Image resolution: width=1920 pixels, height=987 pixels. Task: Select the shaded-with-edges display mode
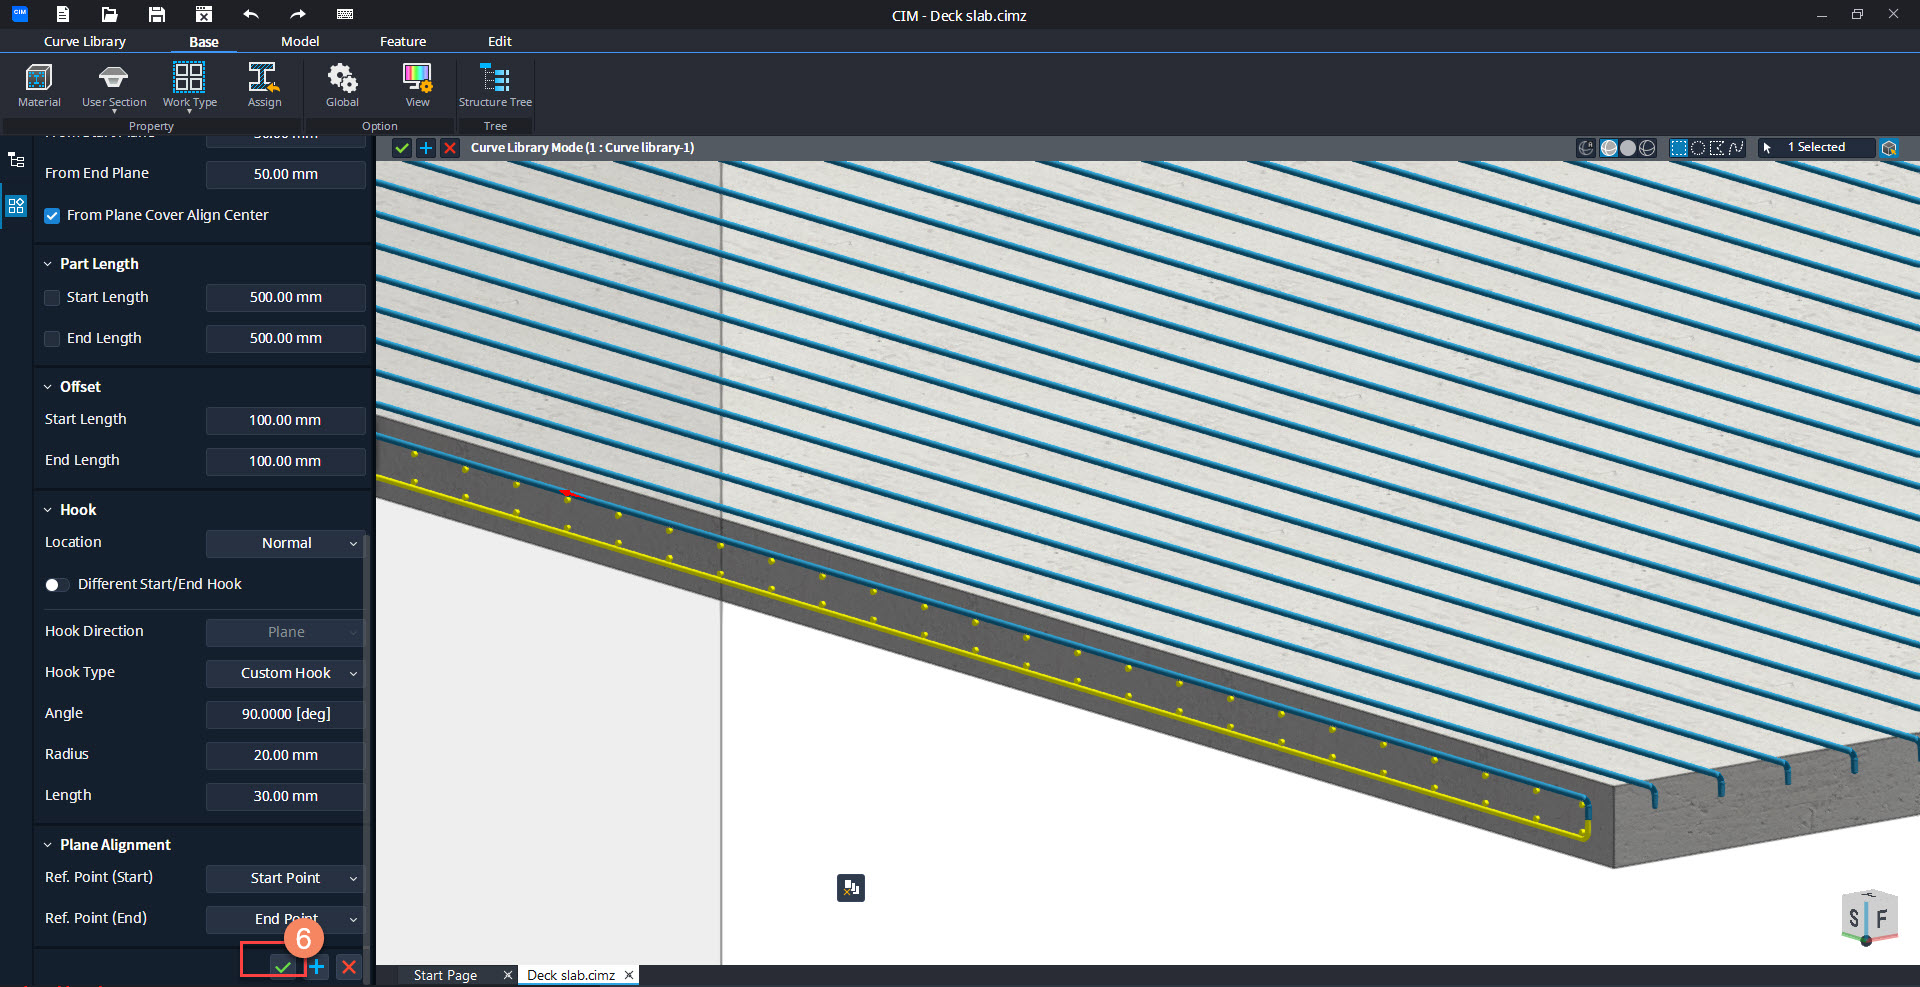1609,148
